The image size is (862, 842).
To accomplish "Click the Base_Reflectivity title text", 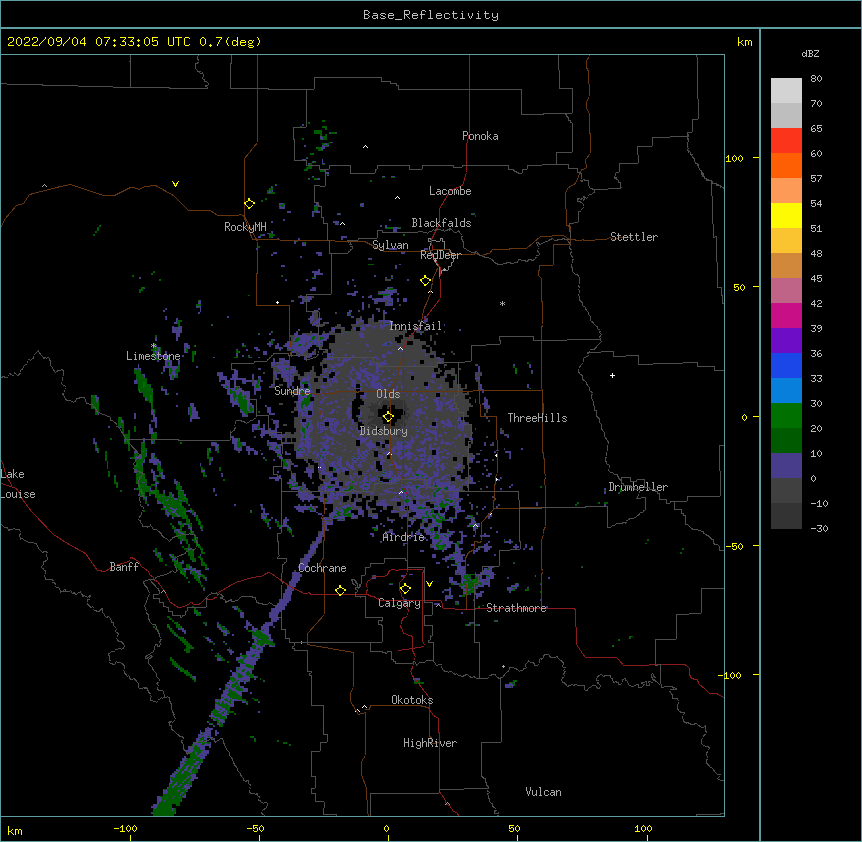I will tap(431, 15).
